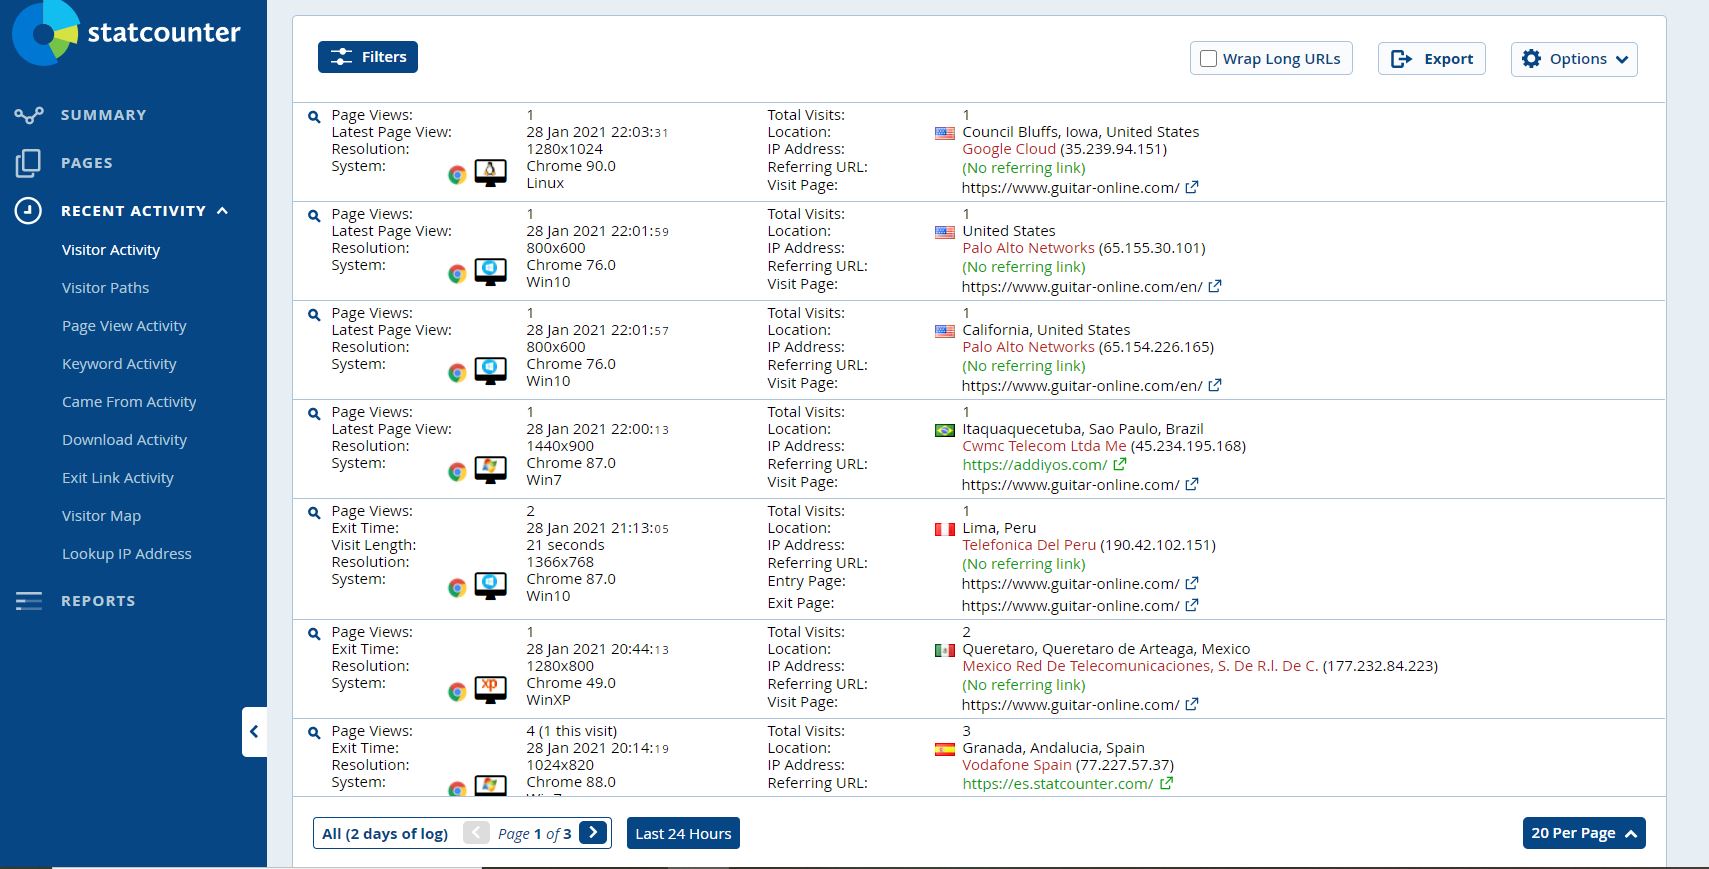1709x869 pixels.
Task: Open Visitor Paths in sidebar
Action: (105, 288)
